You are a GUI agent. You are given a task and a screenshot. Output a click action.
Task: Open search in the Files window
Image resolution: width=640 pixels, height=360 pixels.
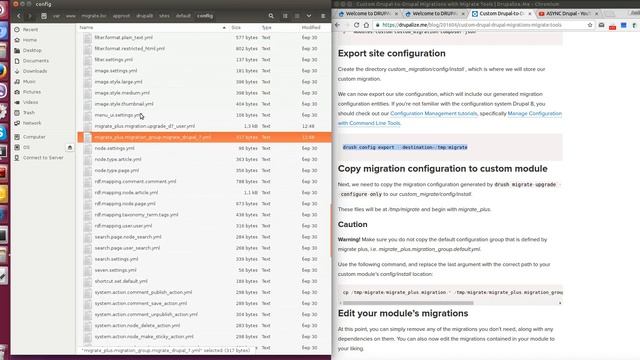click(271, 16)
